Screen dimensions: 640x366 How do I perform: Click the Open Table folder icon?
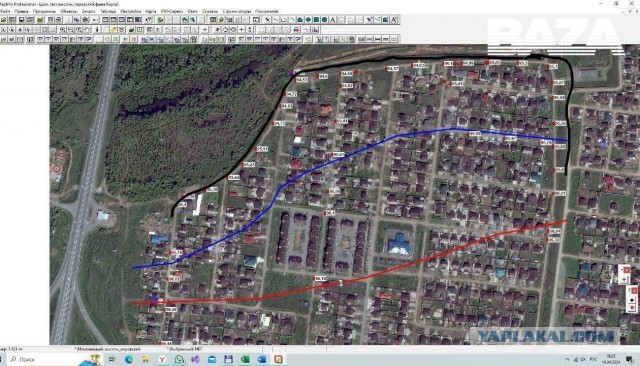pyautogui.click(x=4, y=20)
